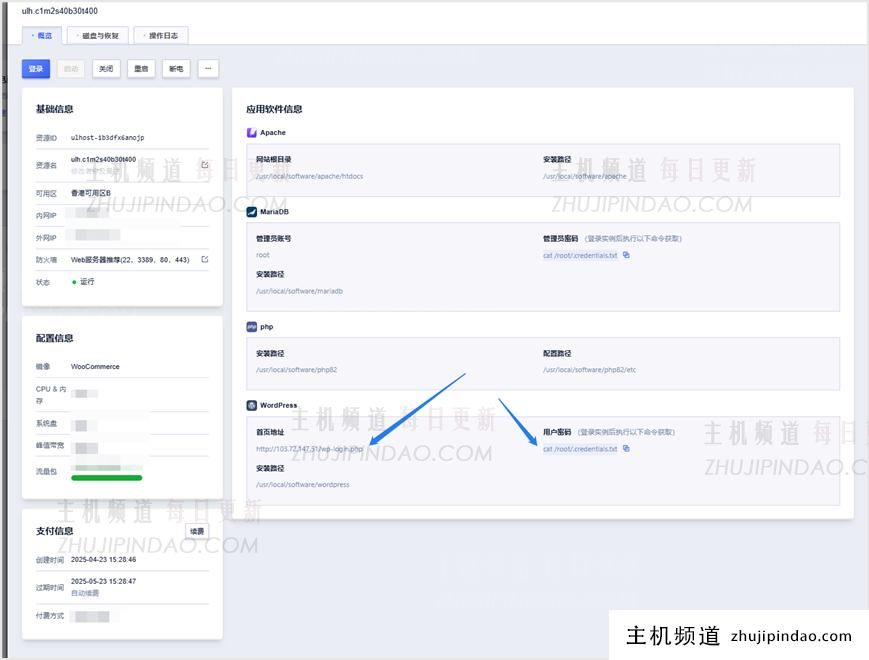
Task: Click the MariaDB logo icon
Action: pos(252,212)
